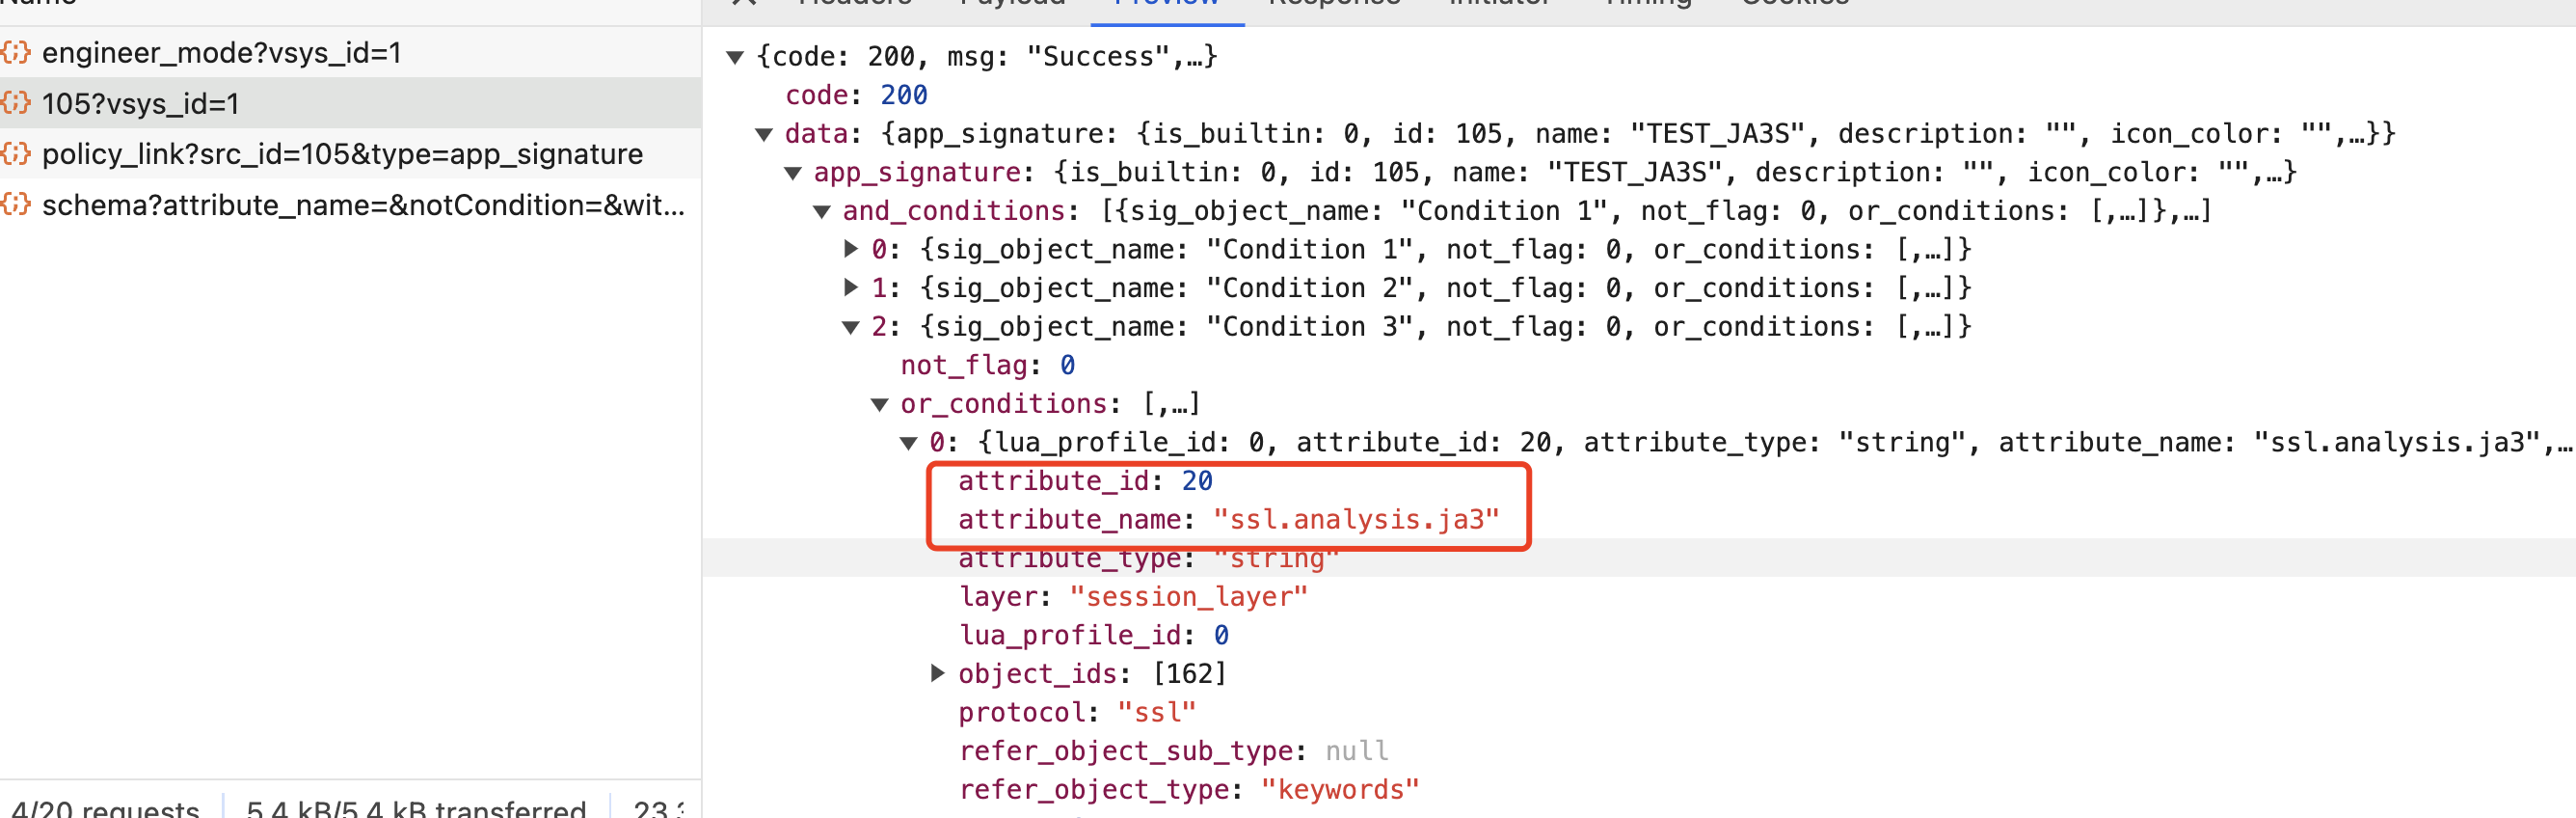Viewport: 2576px width, 818px height.
Task: Open the policy_link?src_id=105 request name
Action: point(342,154)
